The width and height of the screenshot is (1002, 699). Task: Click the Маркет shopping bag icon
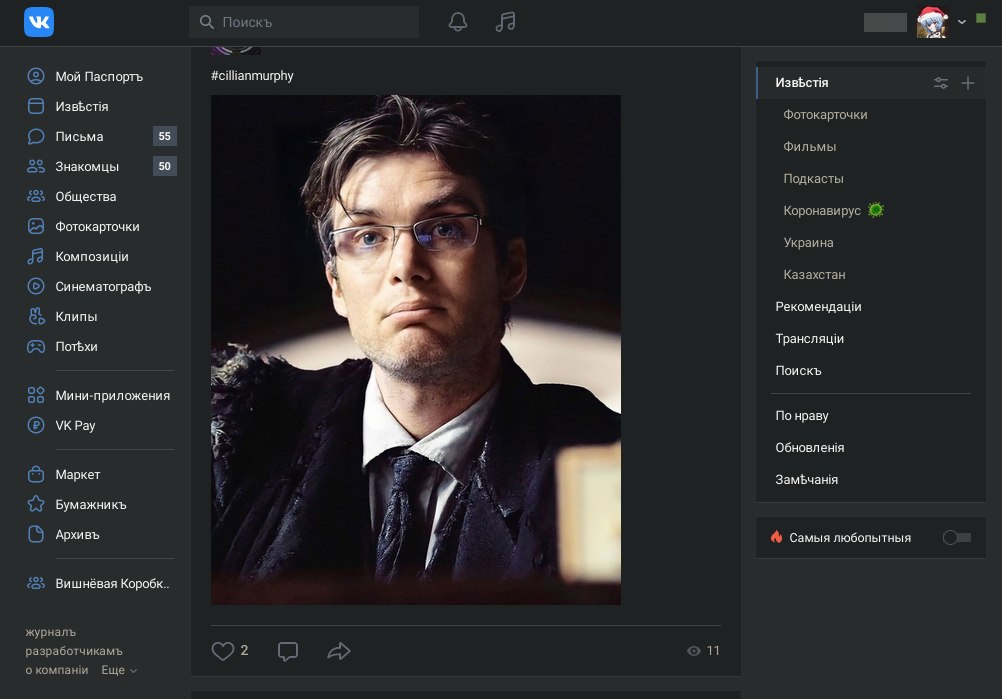coord(36,474)
